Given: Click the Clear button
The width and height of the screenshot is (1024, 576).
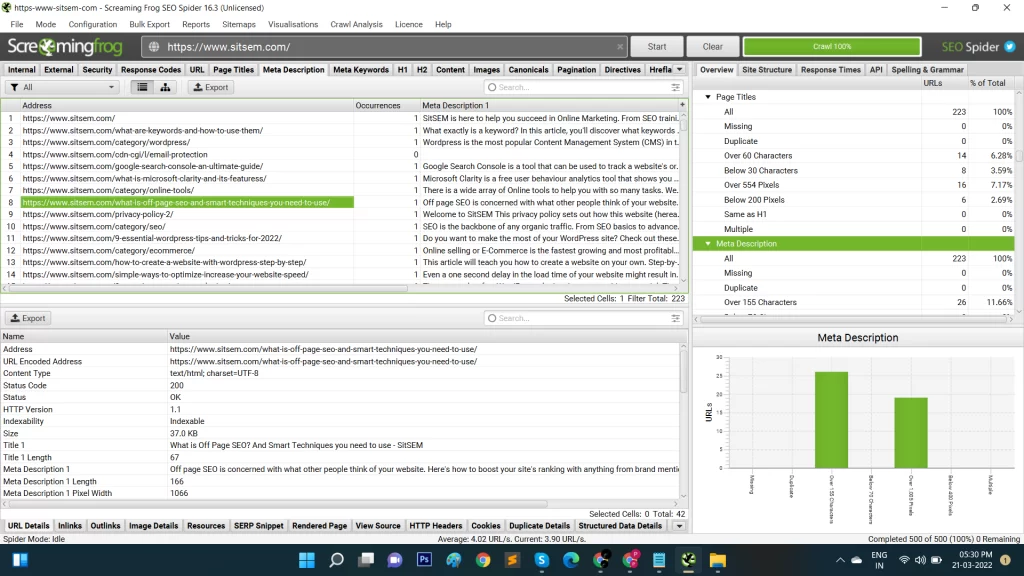Looking at the screenshot, I should tap(712, 47).
